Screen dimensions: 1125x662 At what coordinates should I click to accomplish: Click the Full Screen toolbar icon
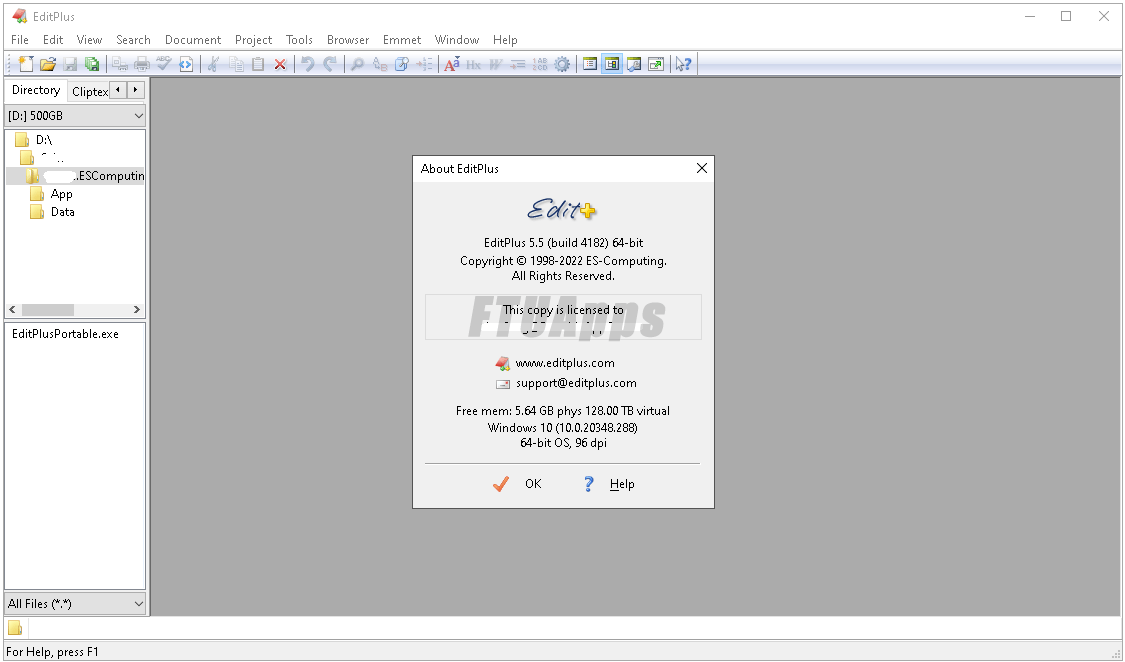(x=656, y=64)
